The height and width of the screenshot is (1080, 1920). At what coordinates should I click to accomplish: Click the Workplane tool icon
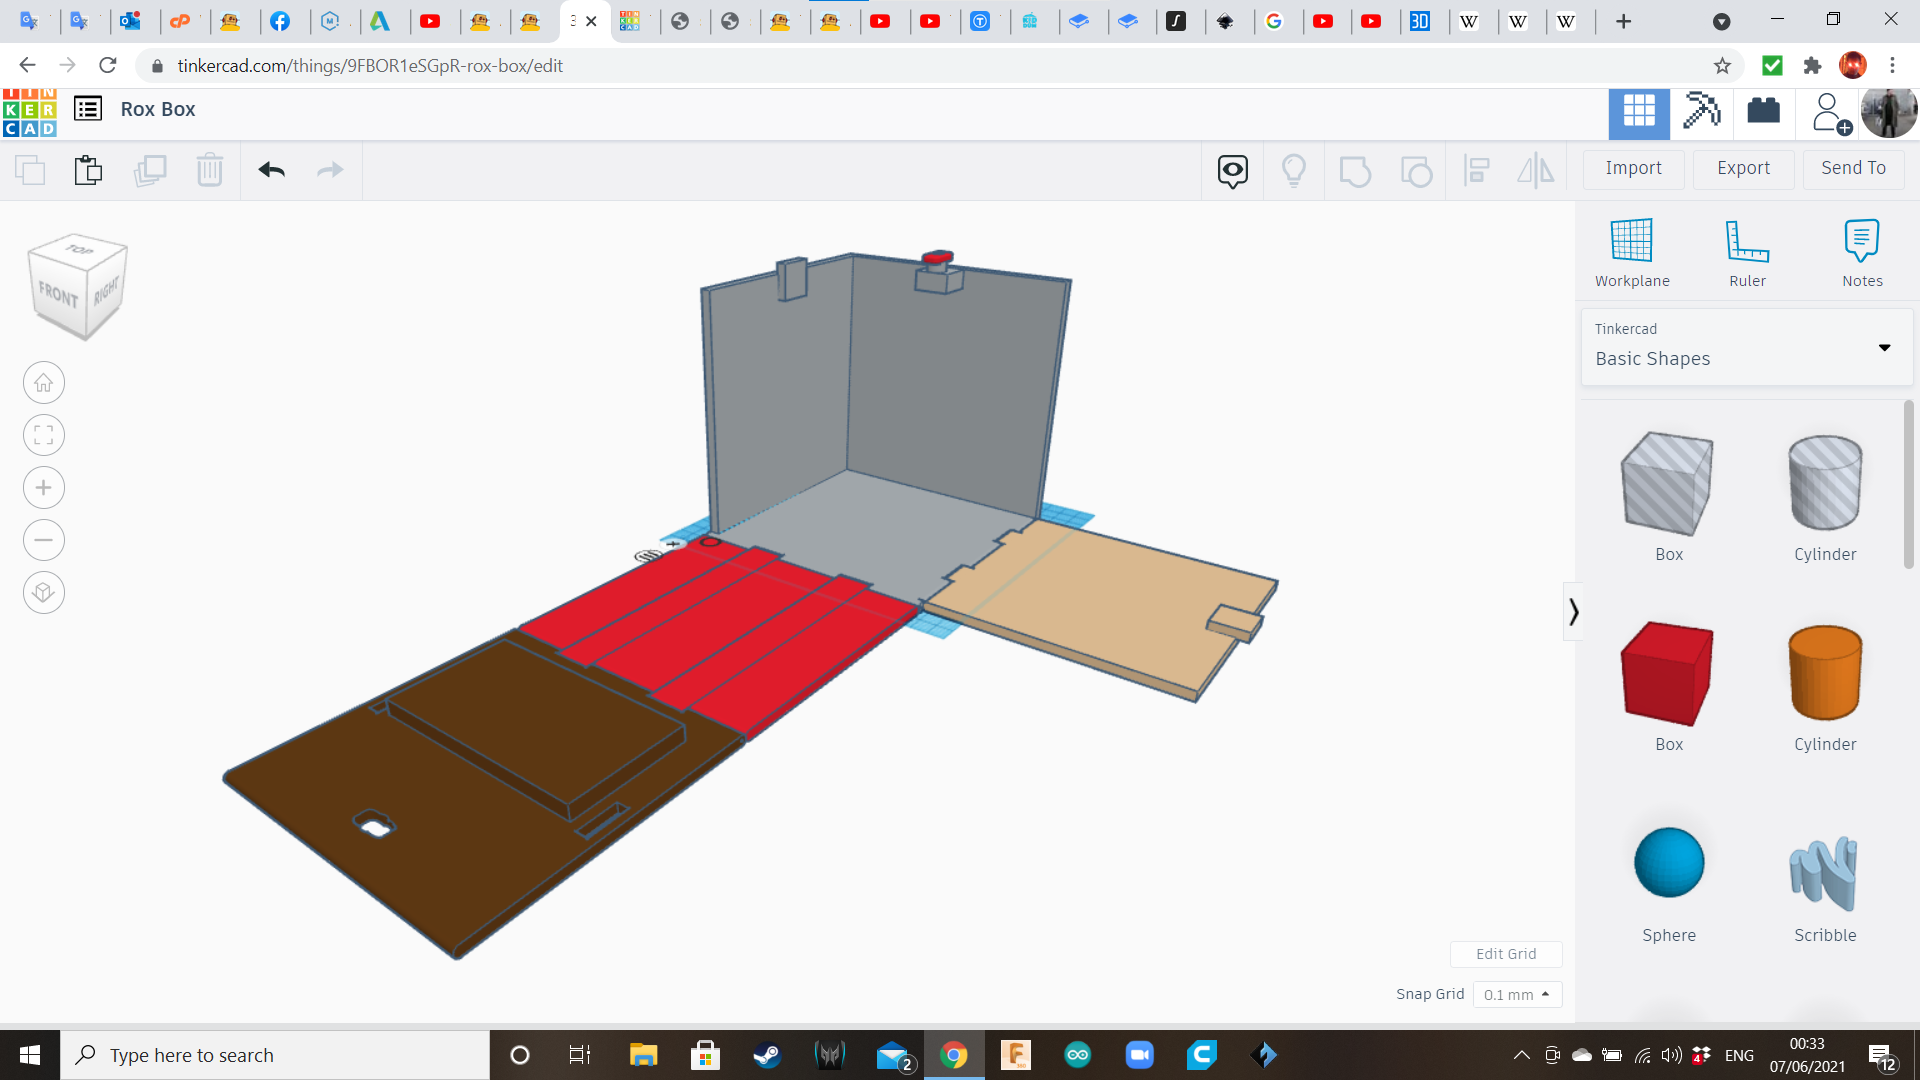click(1631, 241)
